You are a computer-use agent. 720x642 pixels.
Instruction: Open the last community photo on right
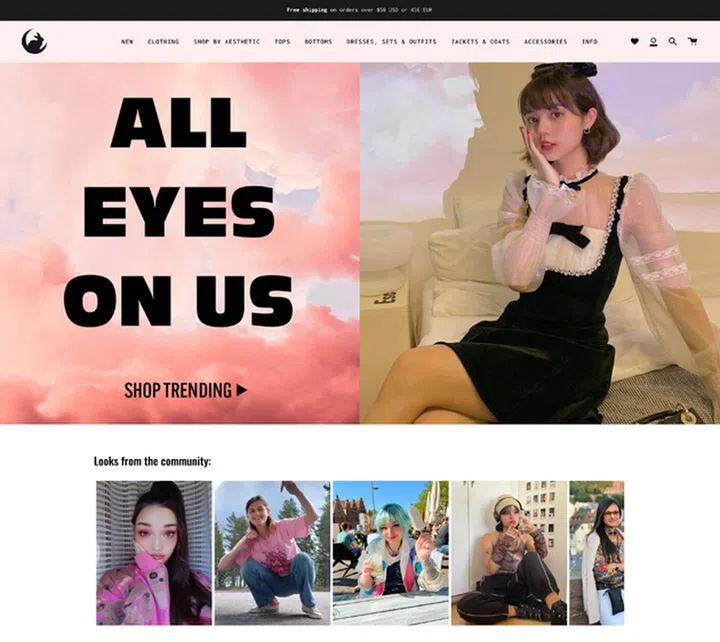point(596,553)
